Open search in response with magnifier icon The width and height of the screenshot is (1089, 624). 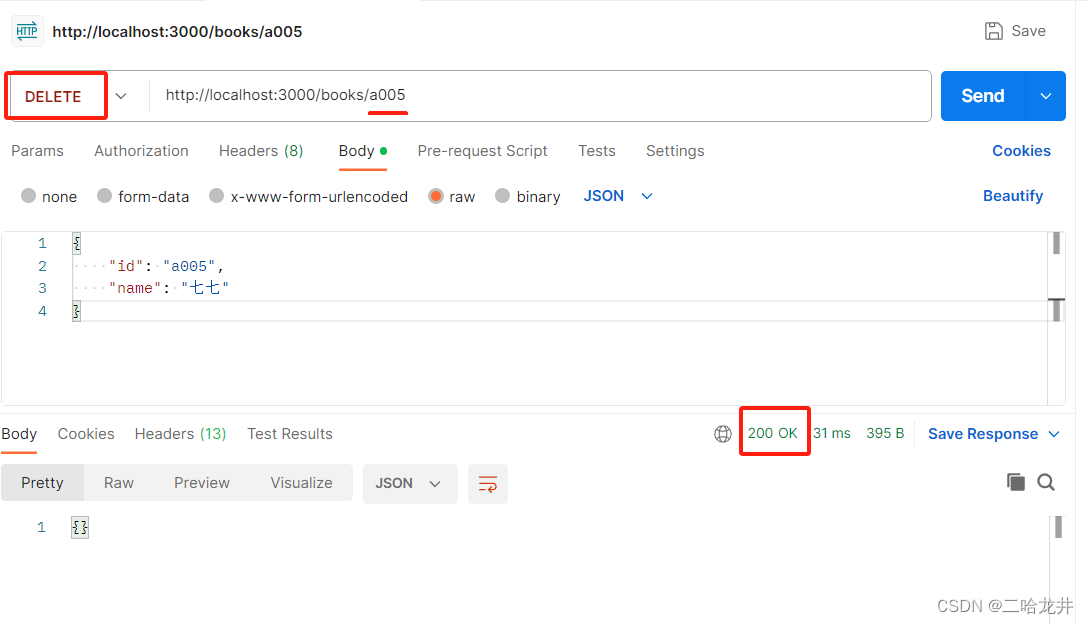(1046, 482)
